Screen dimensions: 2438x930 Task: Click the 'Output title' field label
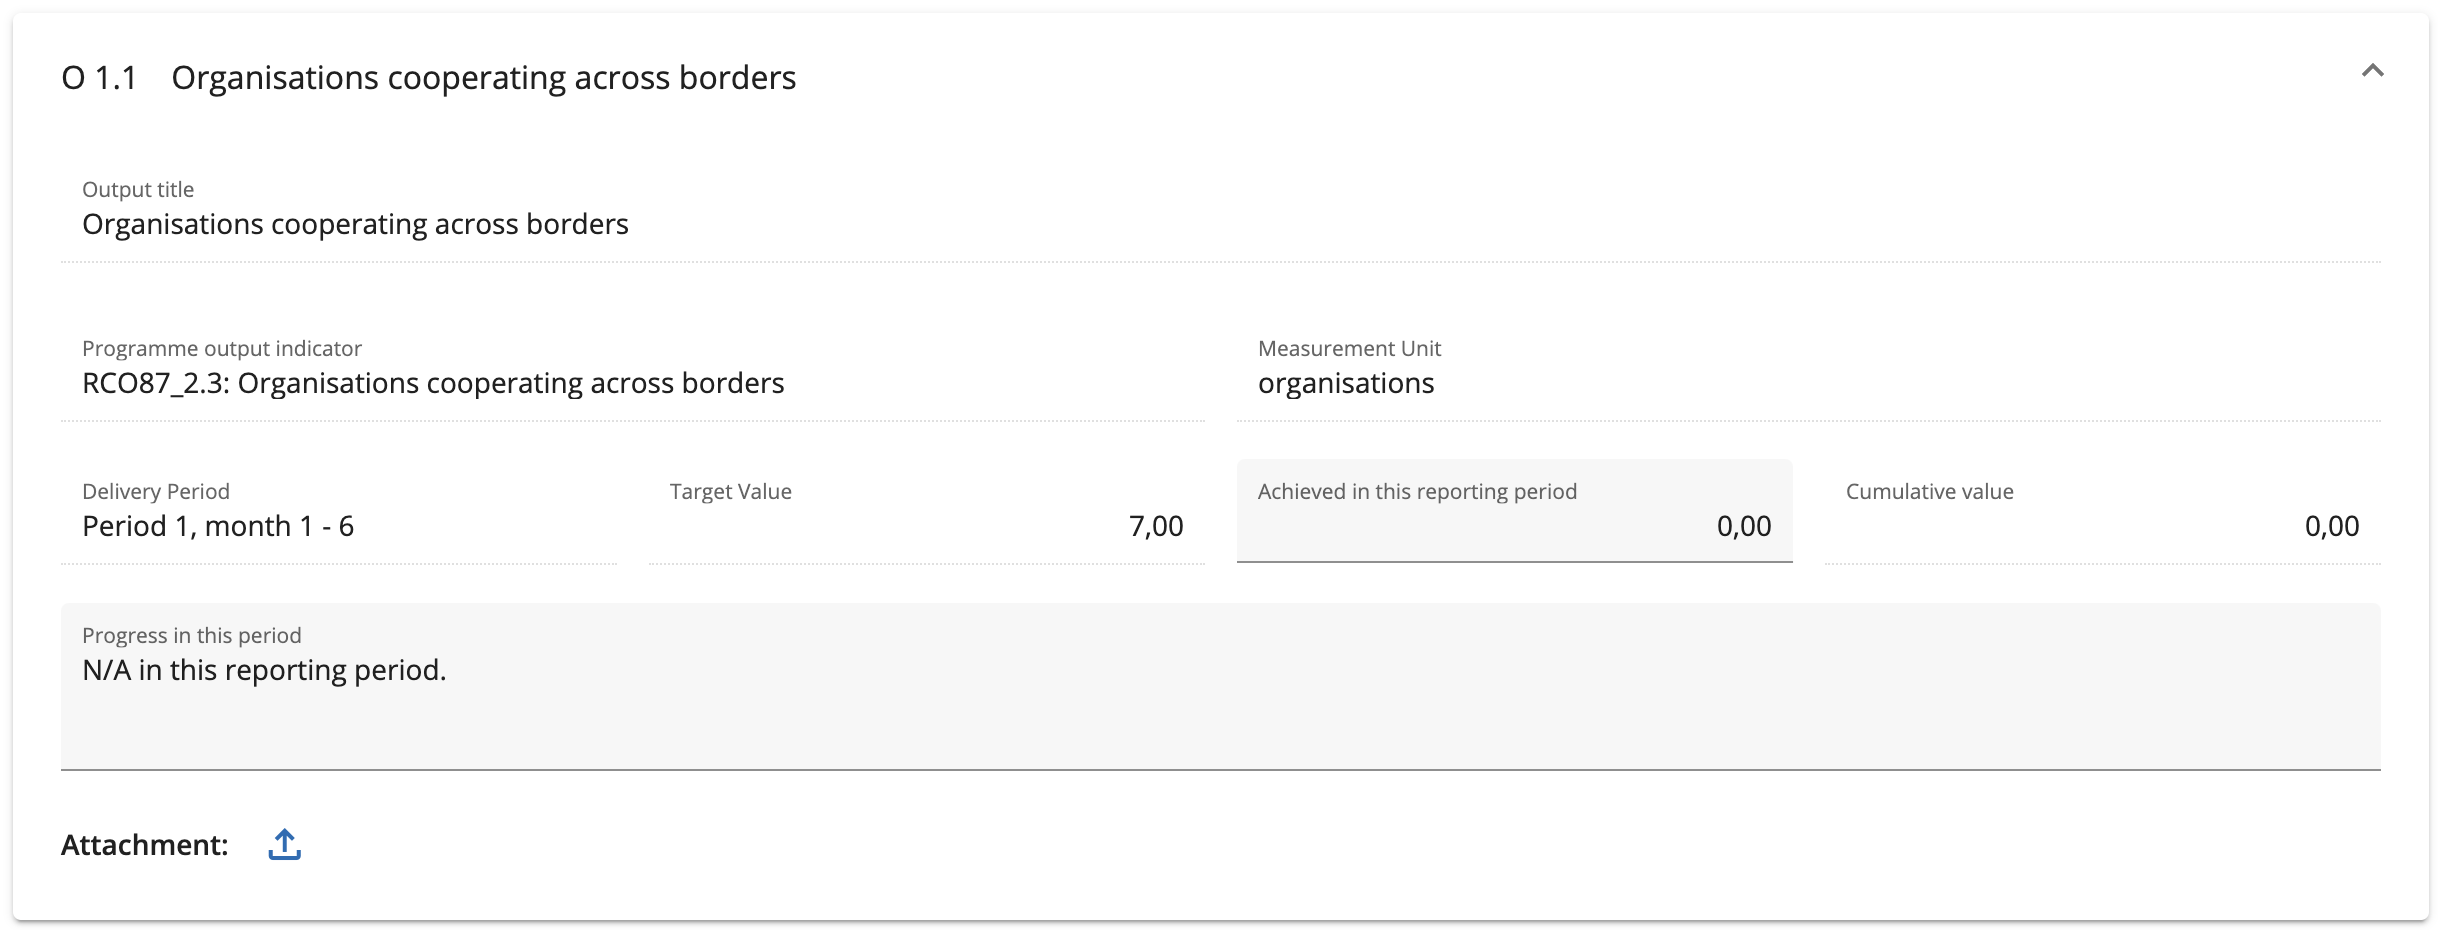pyautogui.click(x=138, y=190)
